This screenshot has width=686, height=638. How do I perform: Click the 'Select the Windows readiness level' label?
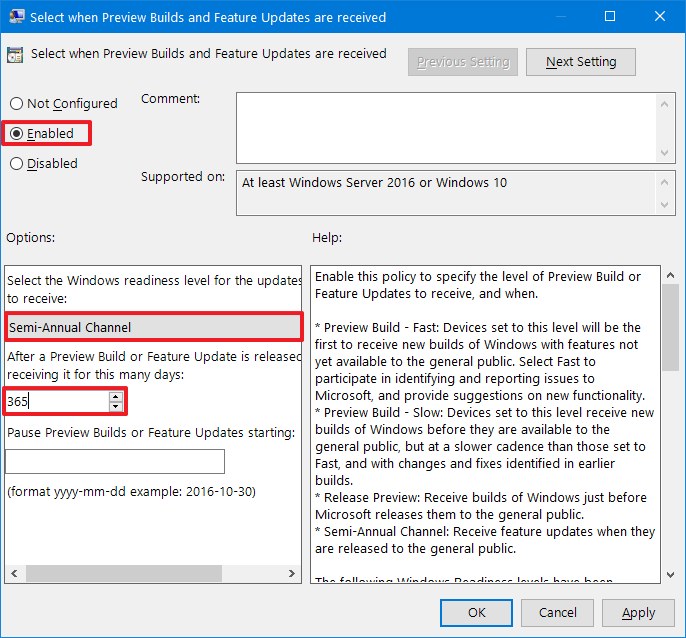[x=154, y=289]
